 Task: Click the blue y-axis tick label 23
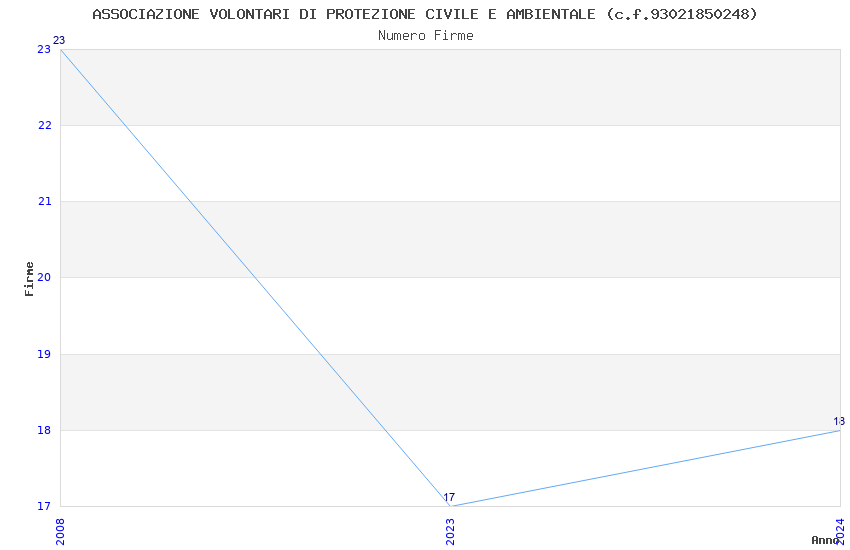click(44, 49)
